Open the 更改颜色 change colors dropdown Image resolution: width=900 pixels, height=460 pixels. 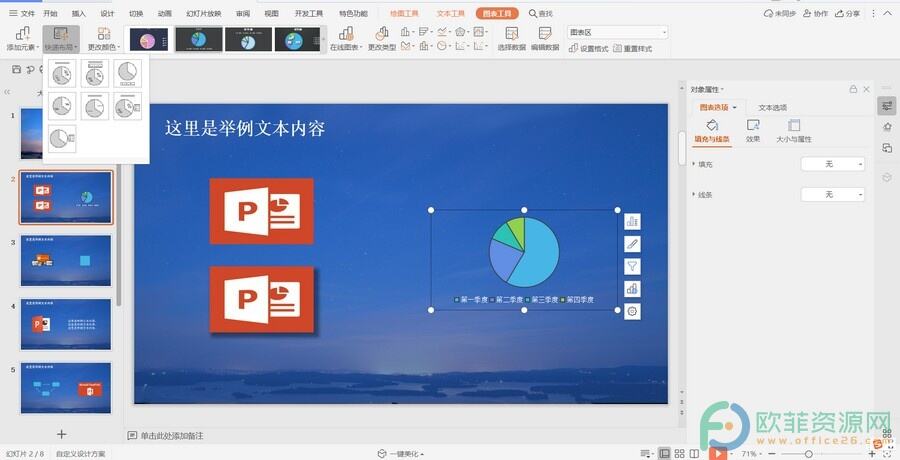coord(103,38)
